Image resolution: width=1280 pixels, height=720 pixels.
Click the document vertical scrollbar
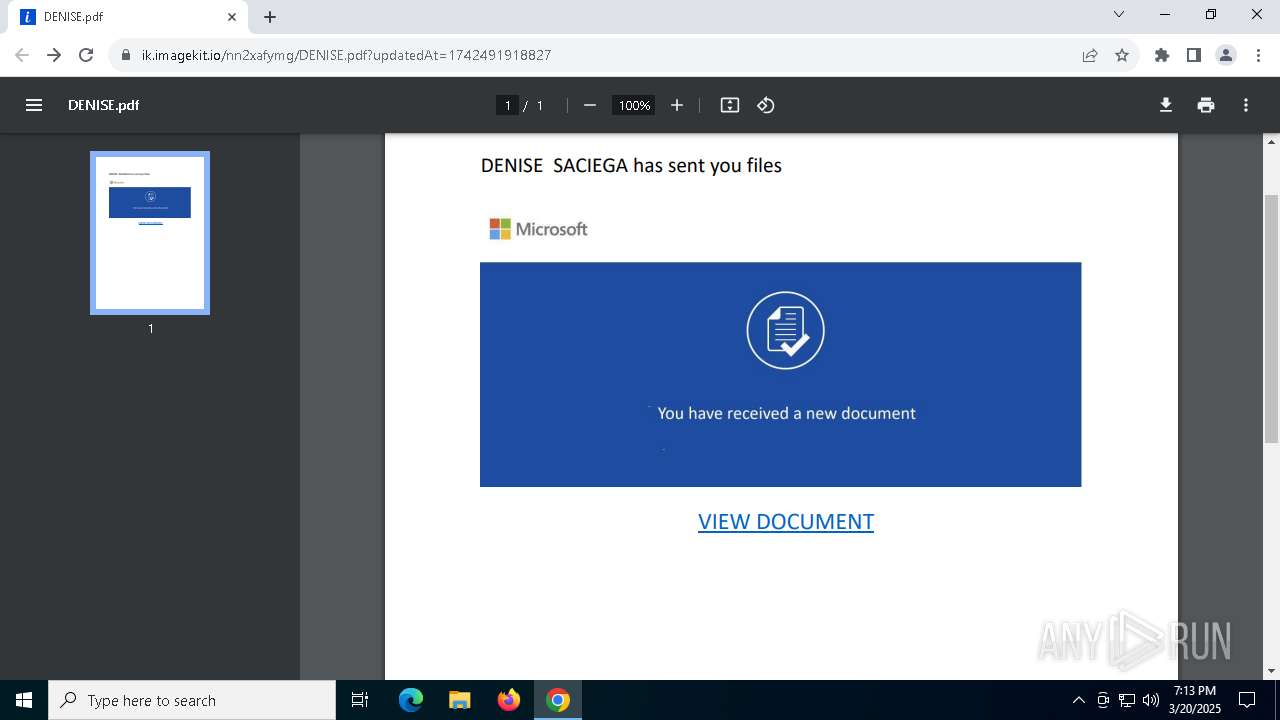[1271, 318]
